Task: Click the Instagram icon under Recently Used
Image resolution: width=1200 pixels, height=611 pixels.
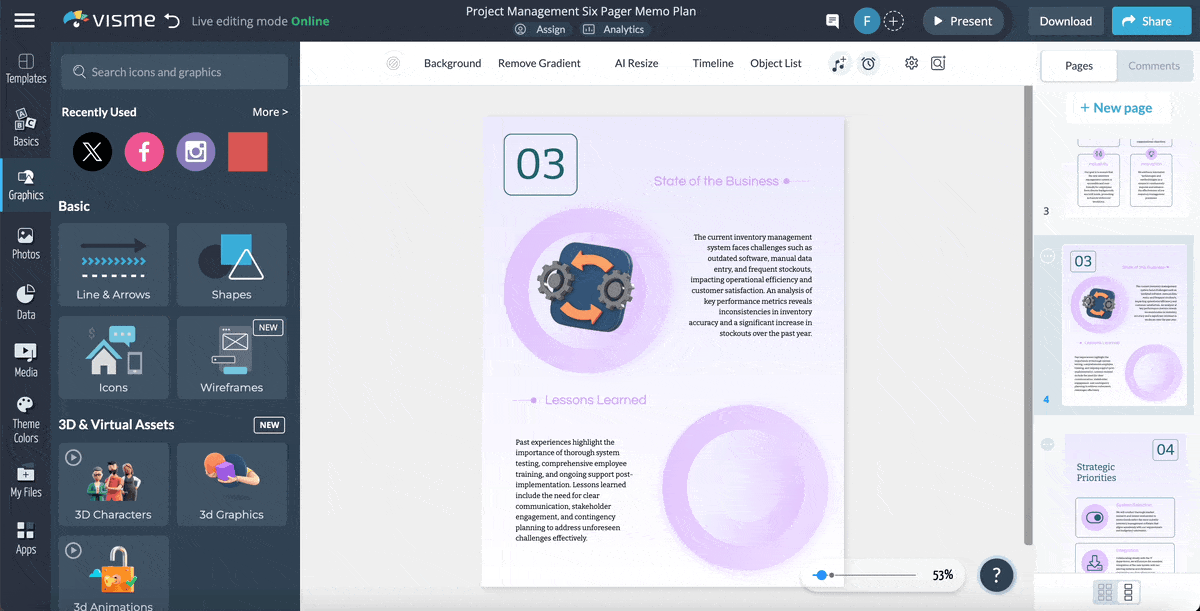Action: pyautogui.click(x=195, y=151)
